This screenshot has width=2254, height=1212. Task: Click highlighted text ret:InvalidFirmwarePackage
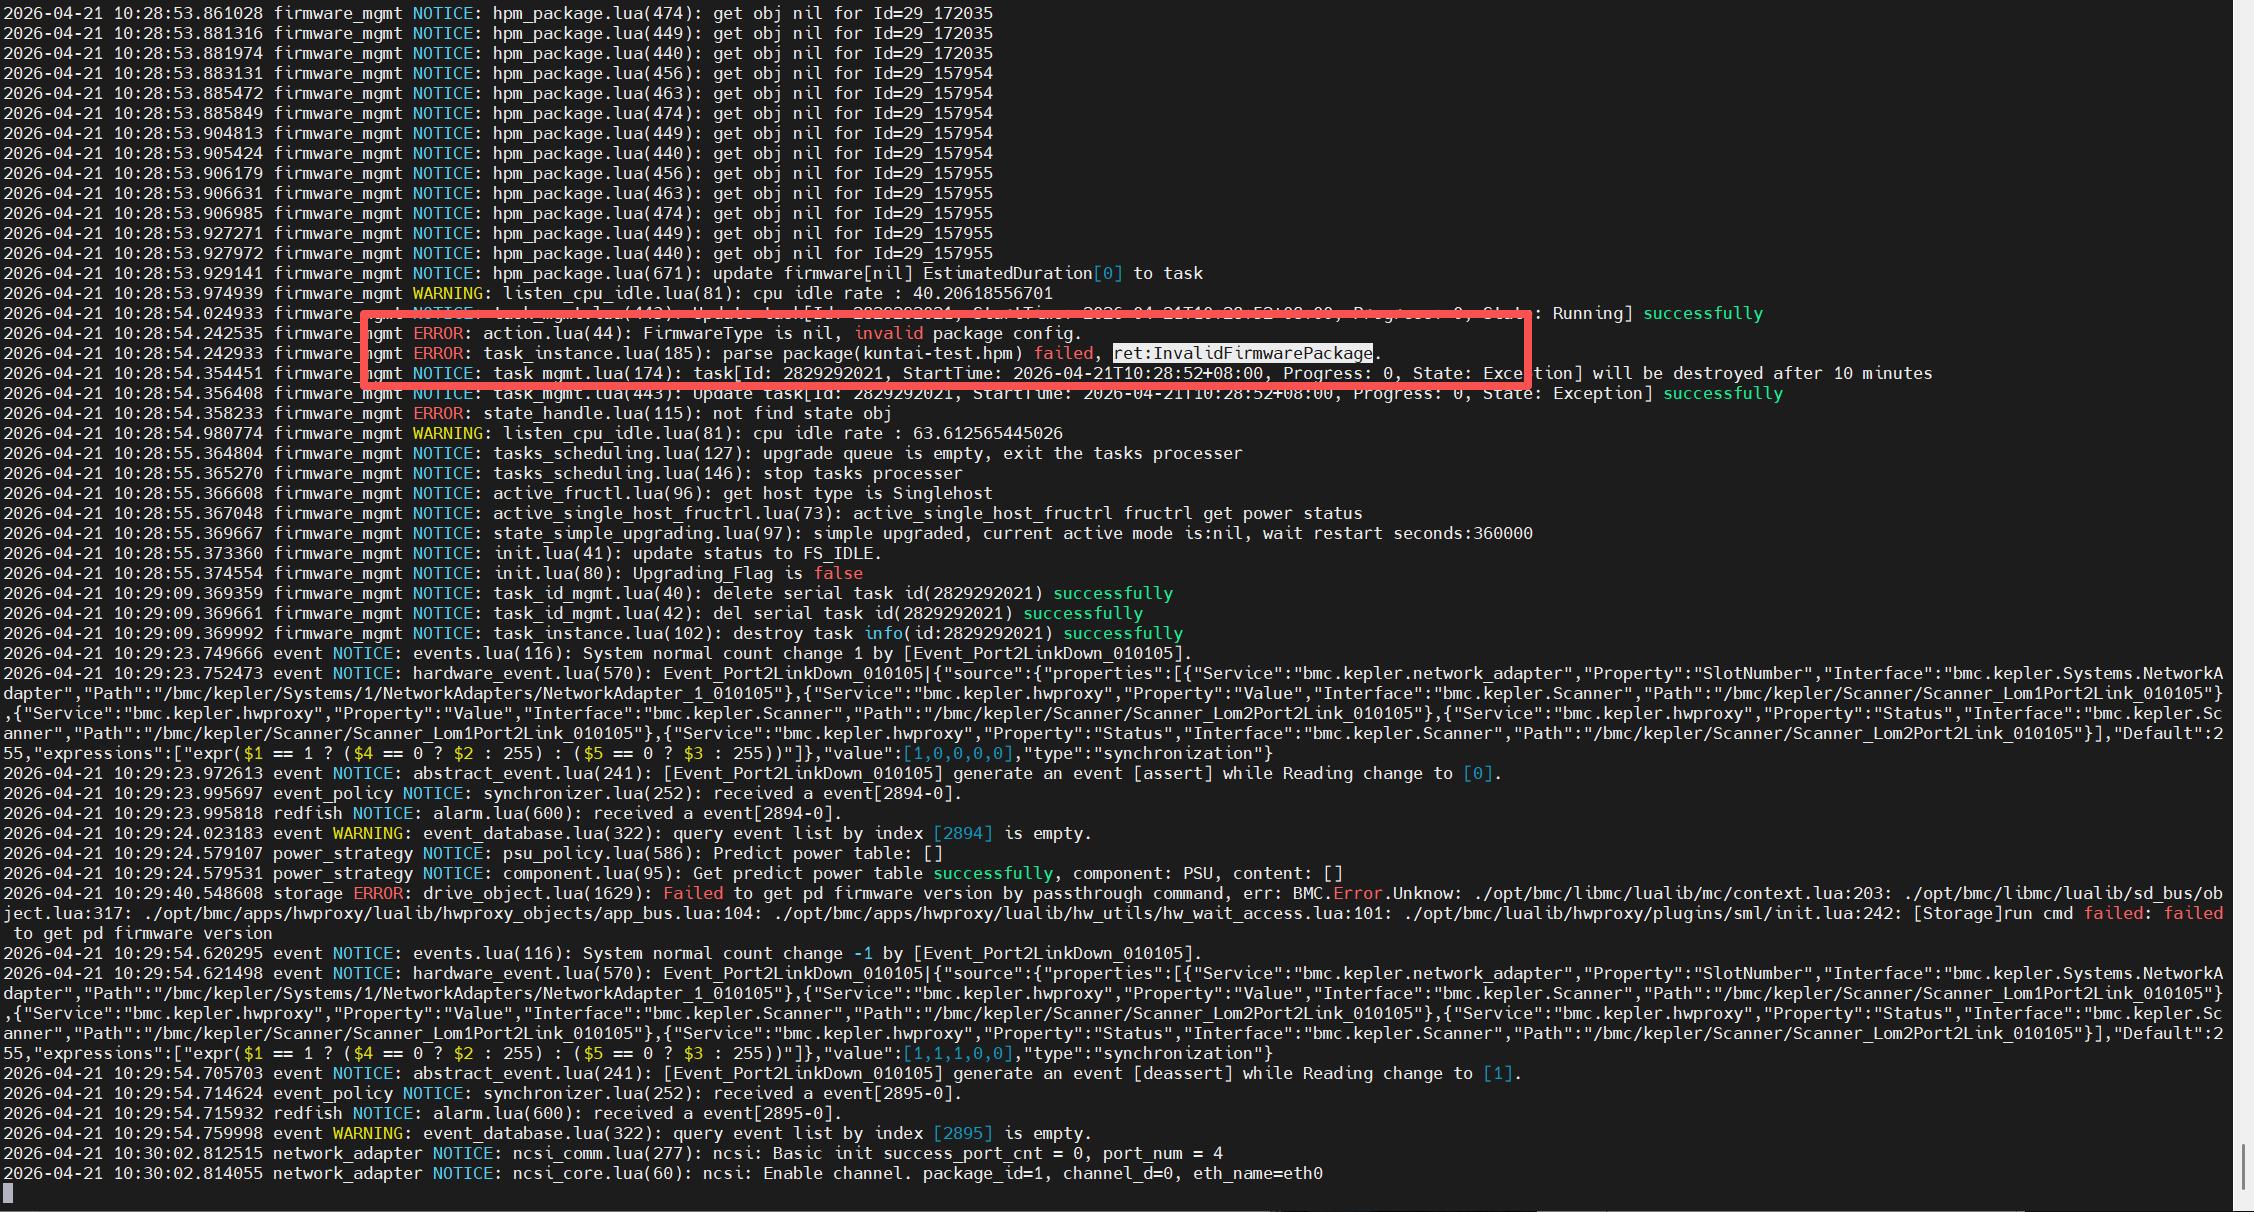[x=1243, y=353]
